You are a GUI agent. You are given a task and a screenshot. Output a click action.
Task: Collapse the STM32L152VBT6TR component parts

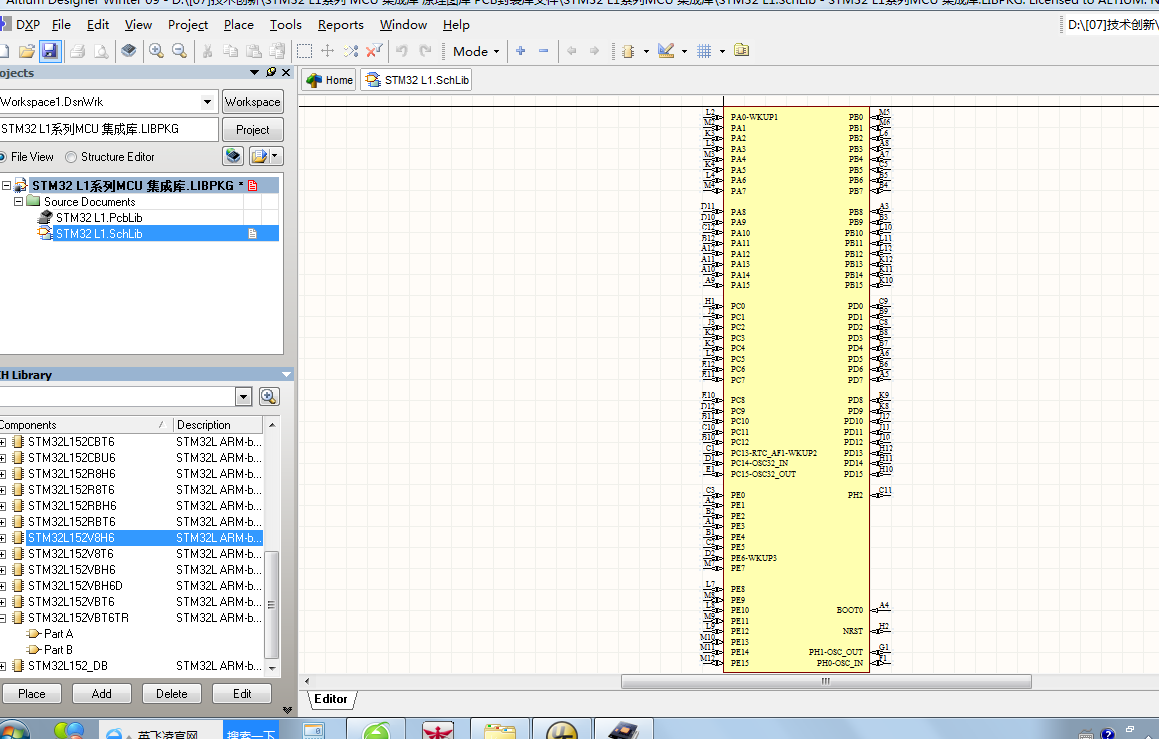tap(3, 618)
